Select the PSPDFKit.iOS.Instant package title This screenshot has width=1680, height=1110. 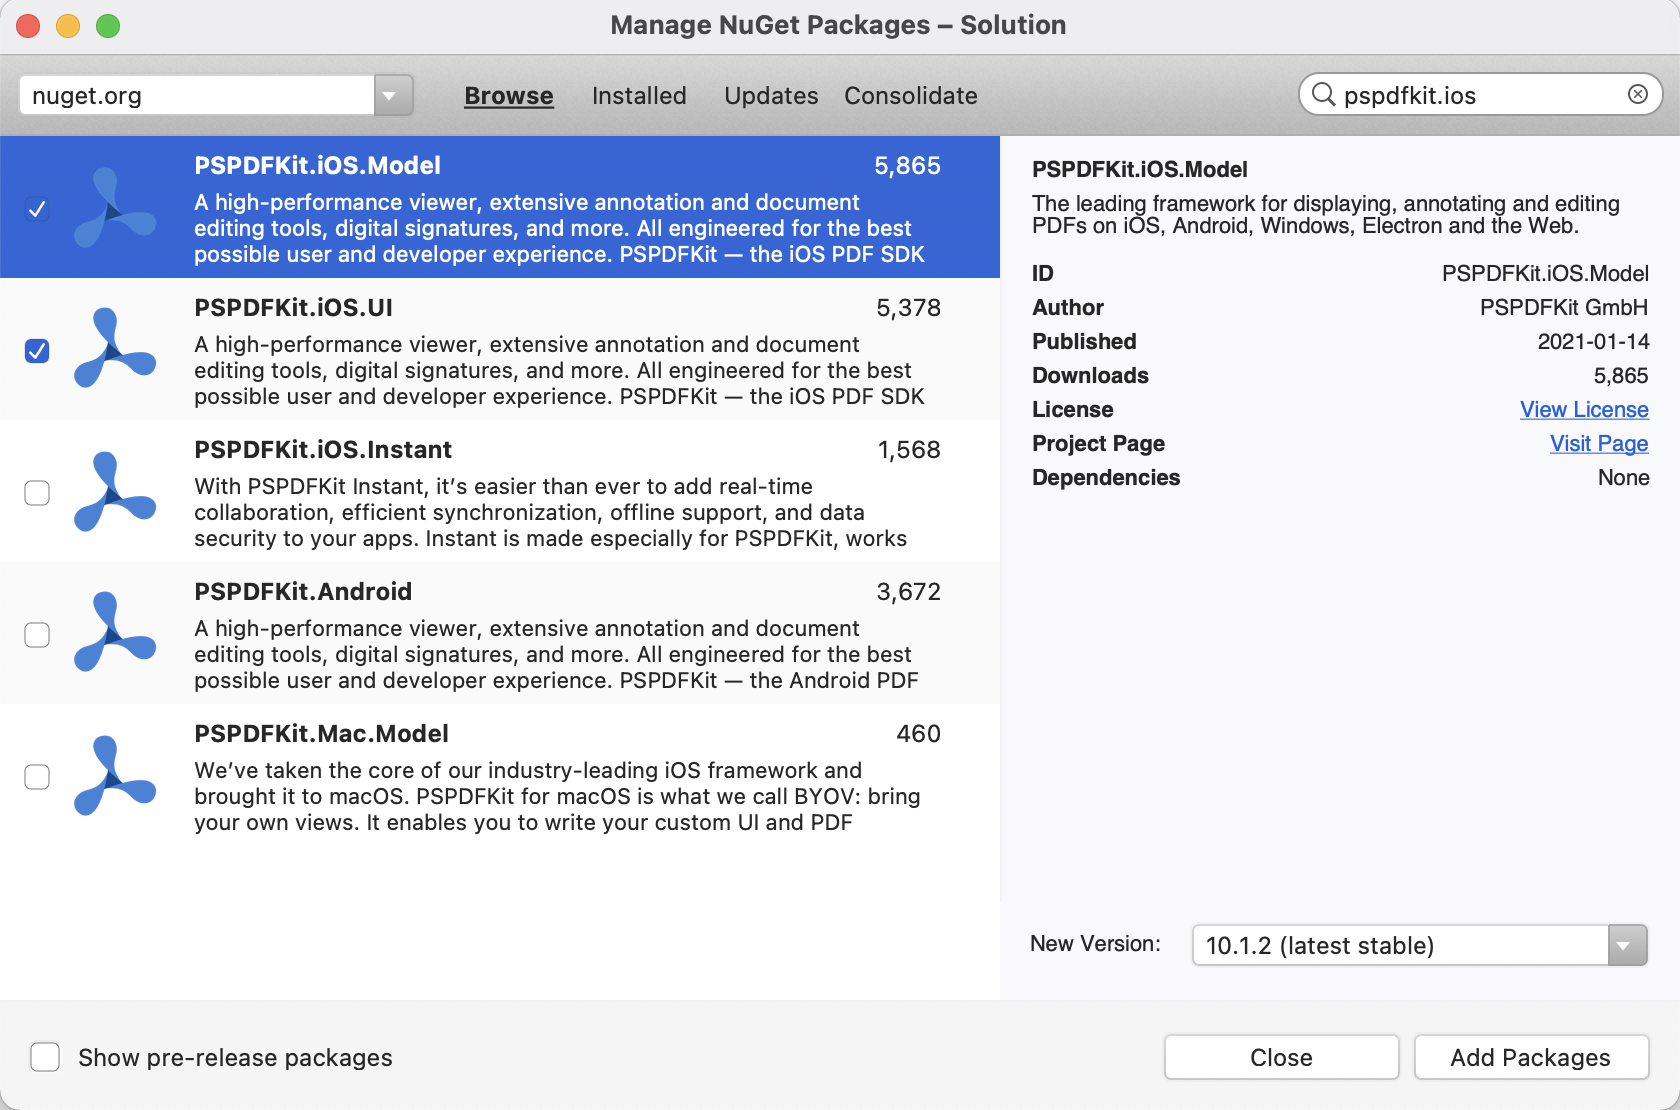tap(323, 450)
